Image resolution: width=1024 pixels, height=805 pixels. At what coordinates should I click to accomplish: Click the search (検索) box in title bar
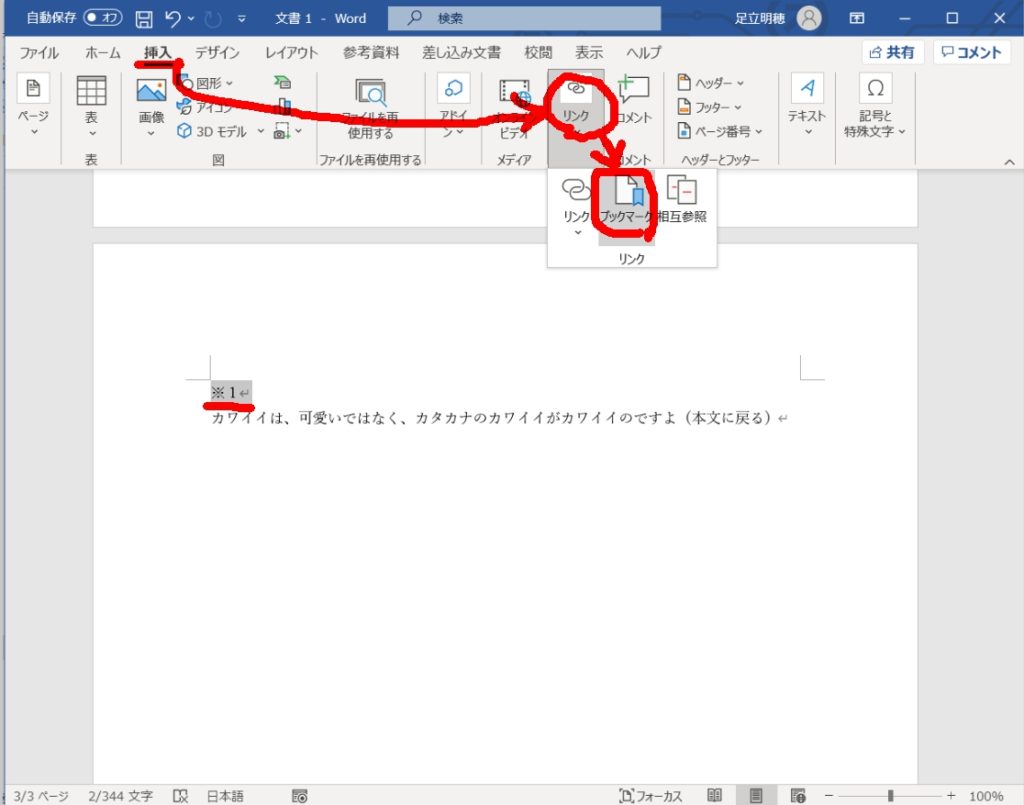coord(524,18)
